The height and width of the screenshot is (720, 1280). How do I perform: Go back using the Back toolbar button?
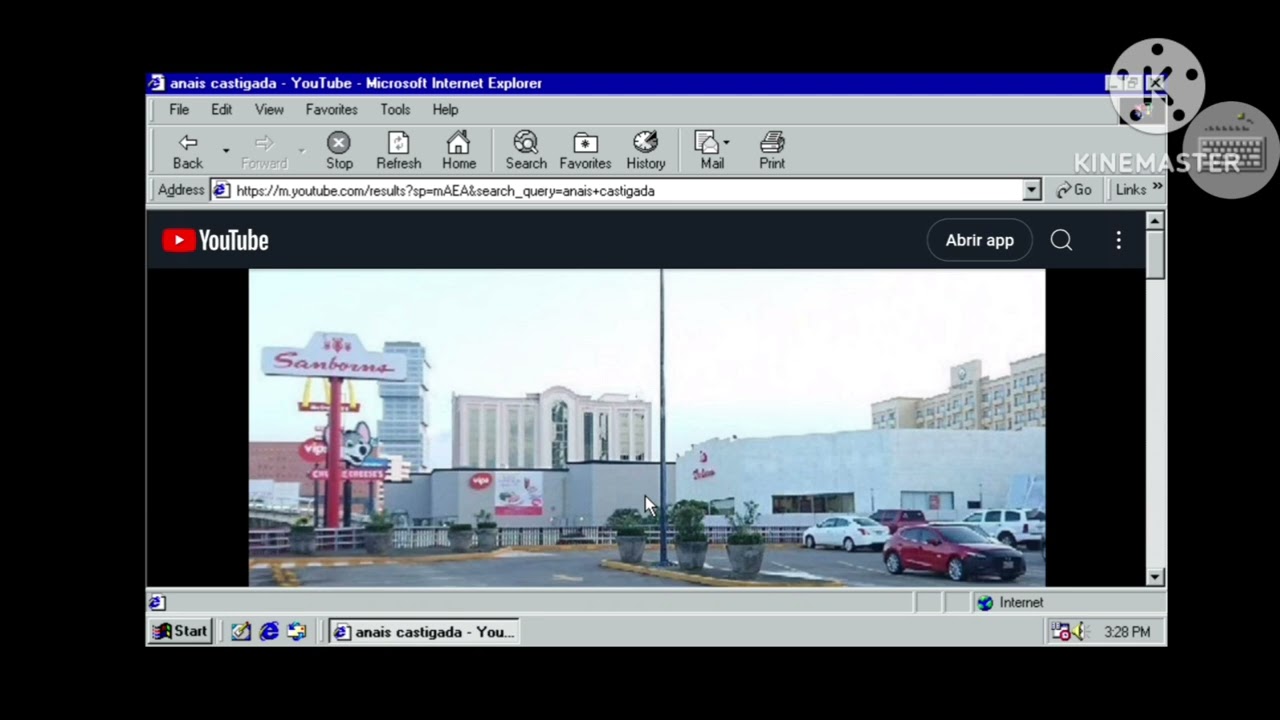188,150
